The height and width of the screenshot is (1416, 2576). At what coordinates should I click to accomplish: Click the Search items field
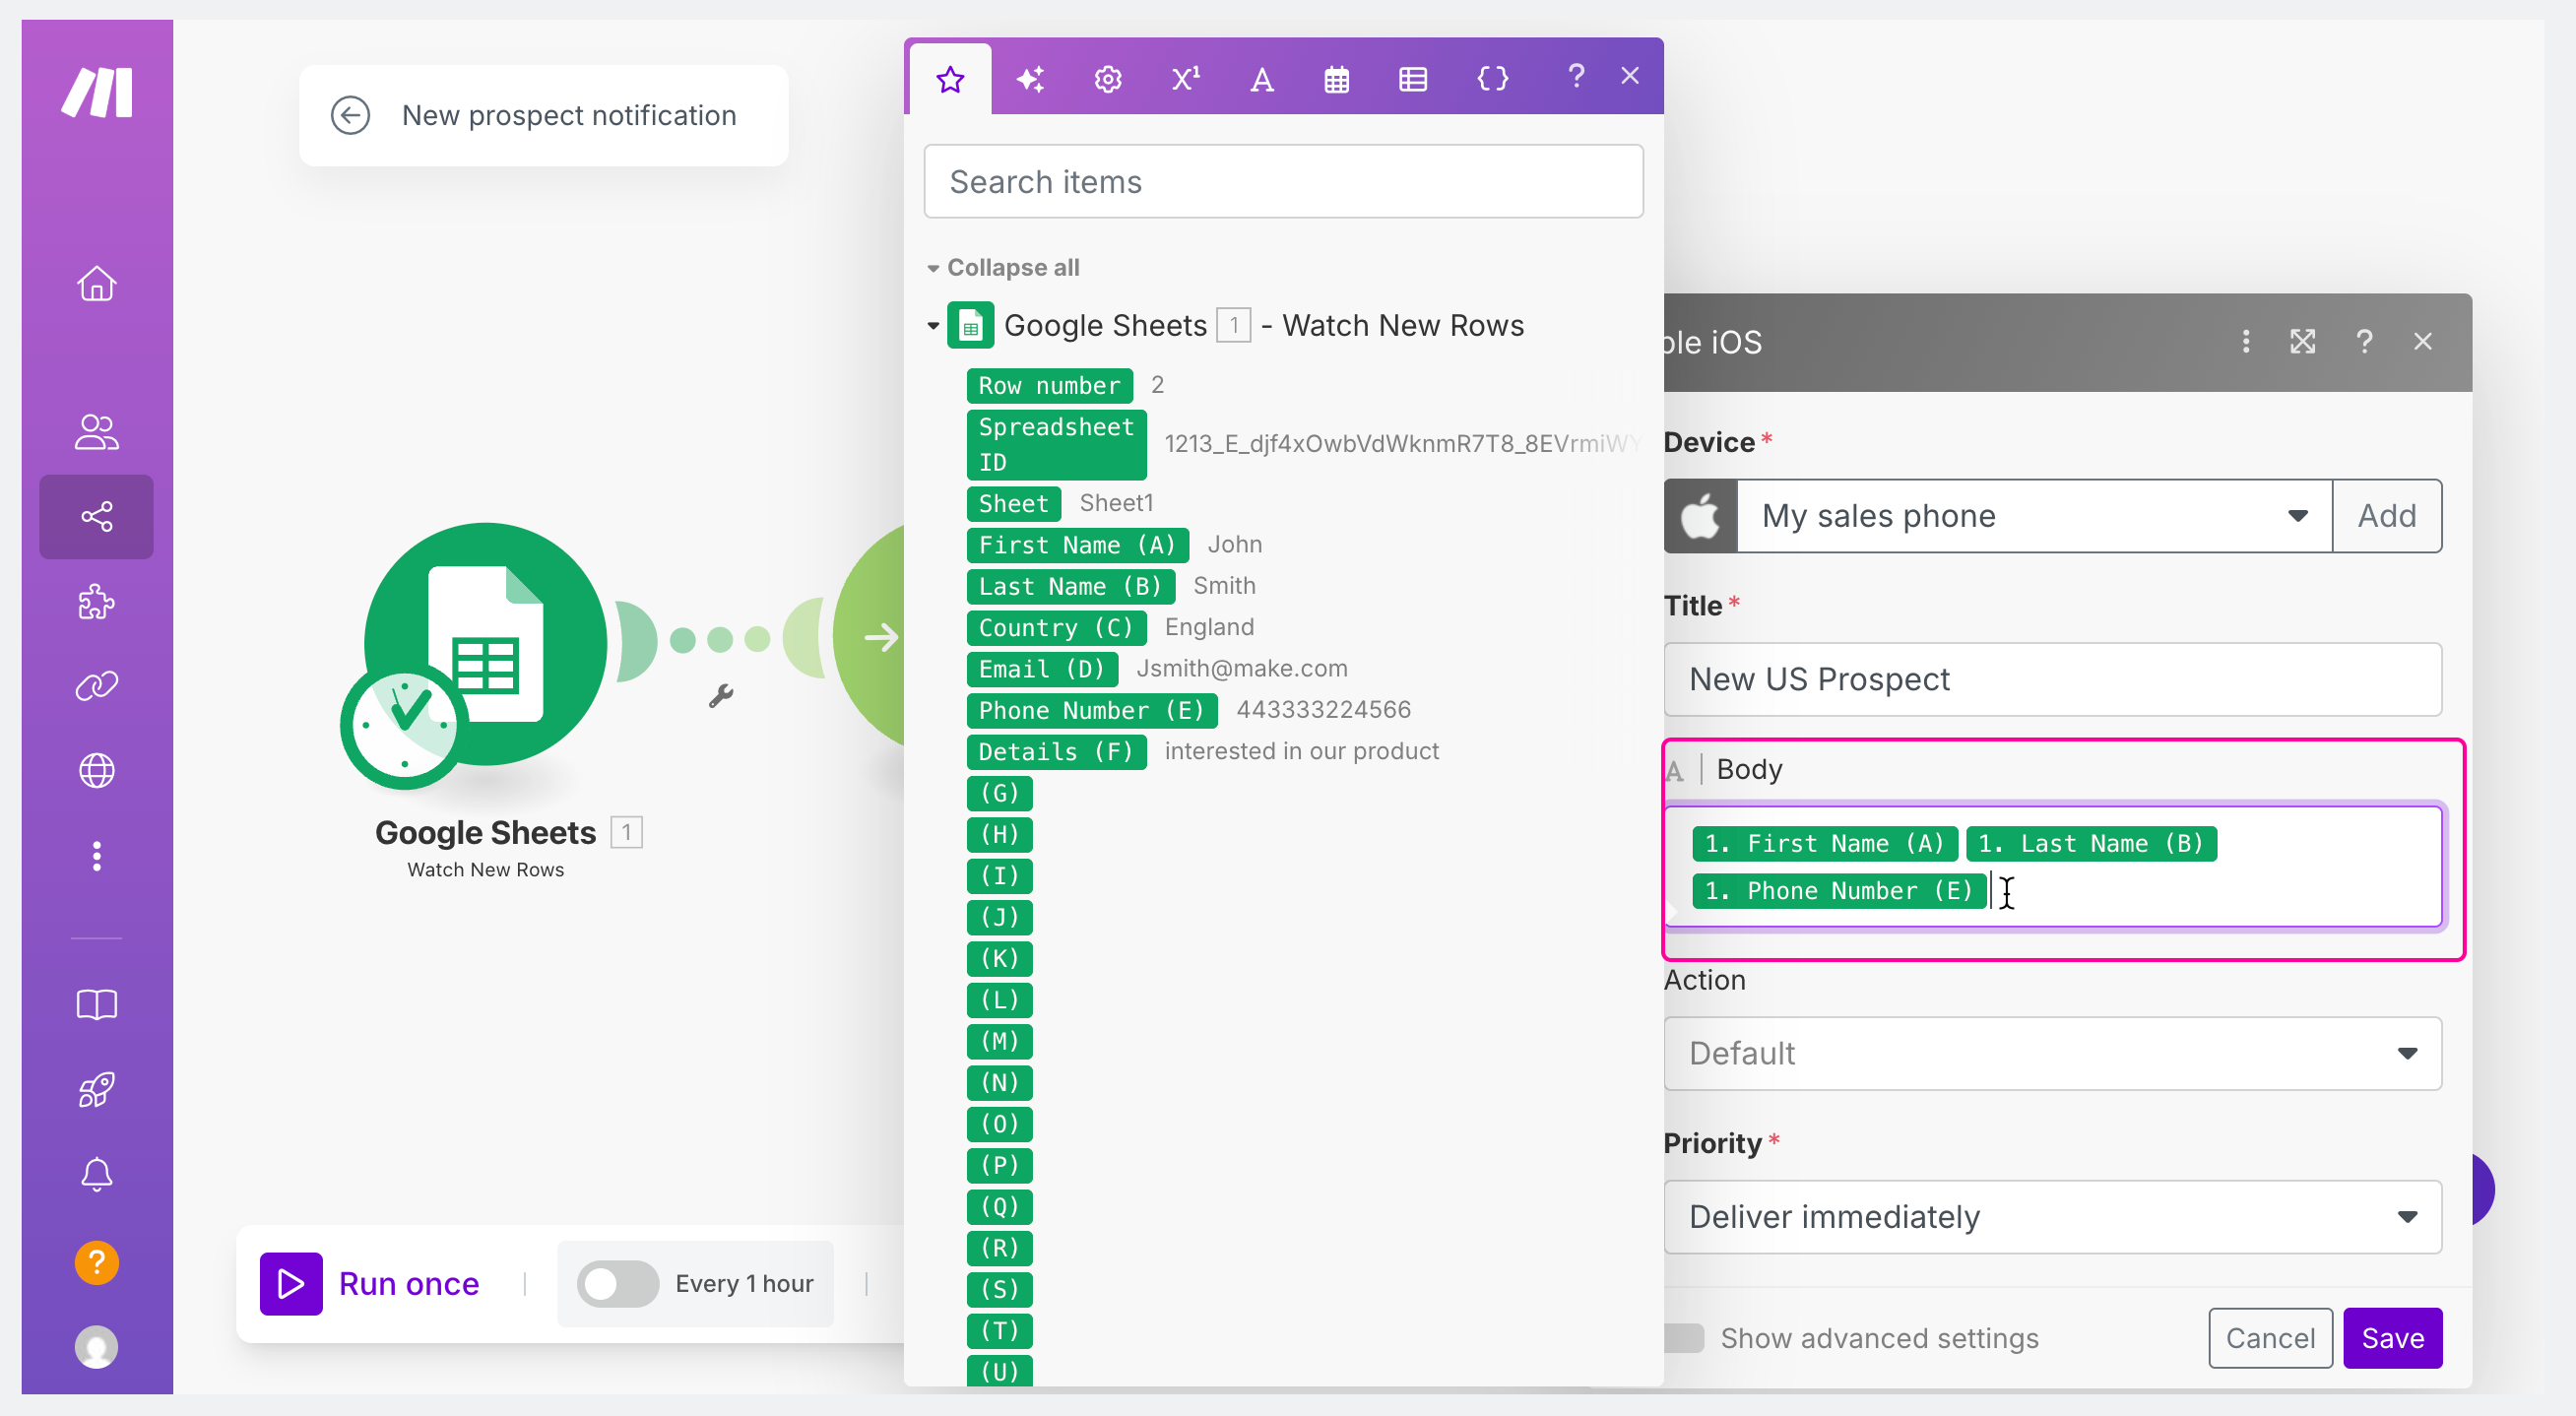(1283, 182)
